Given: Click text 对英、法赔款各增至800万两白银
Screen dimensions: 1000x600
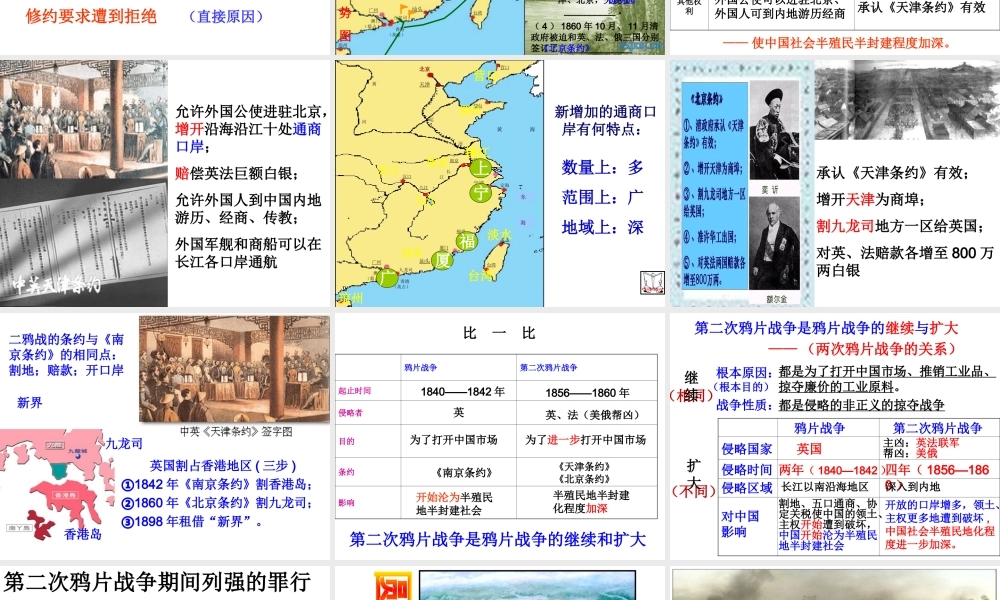Looking at the screenshot, I should (x=905, y=261).
